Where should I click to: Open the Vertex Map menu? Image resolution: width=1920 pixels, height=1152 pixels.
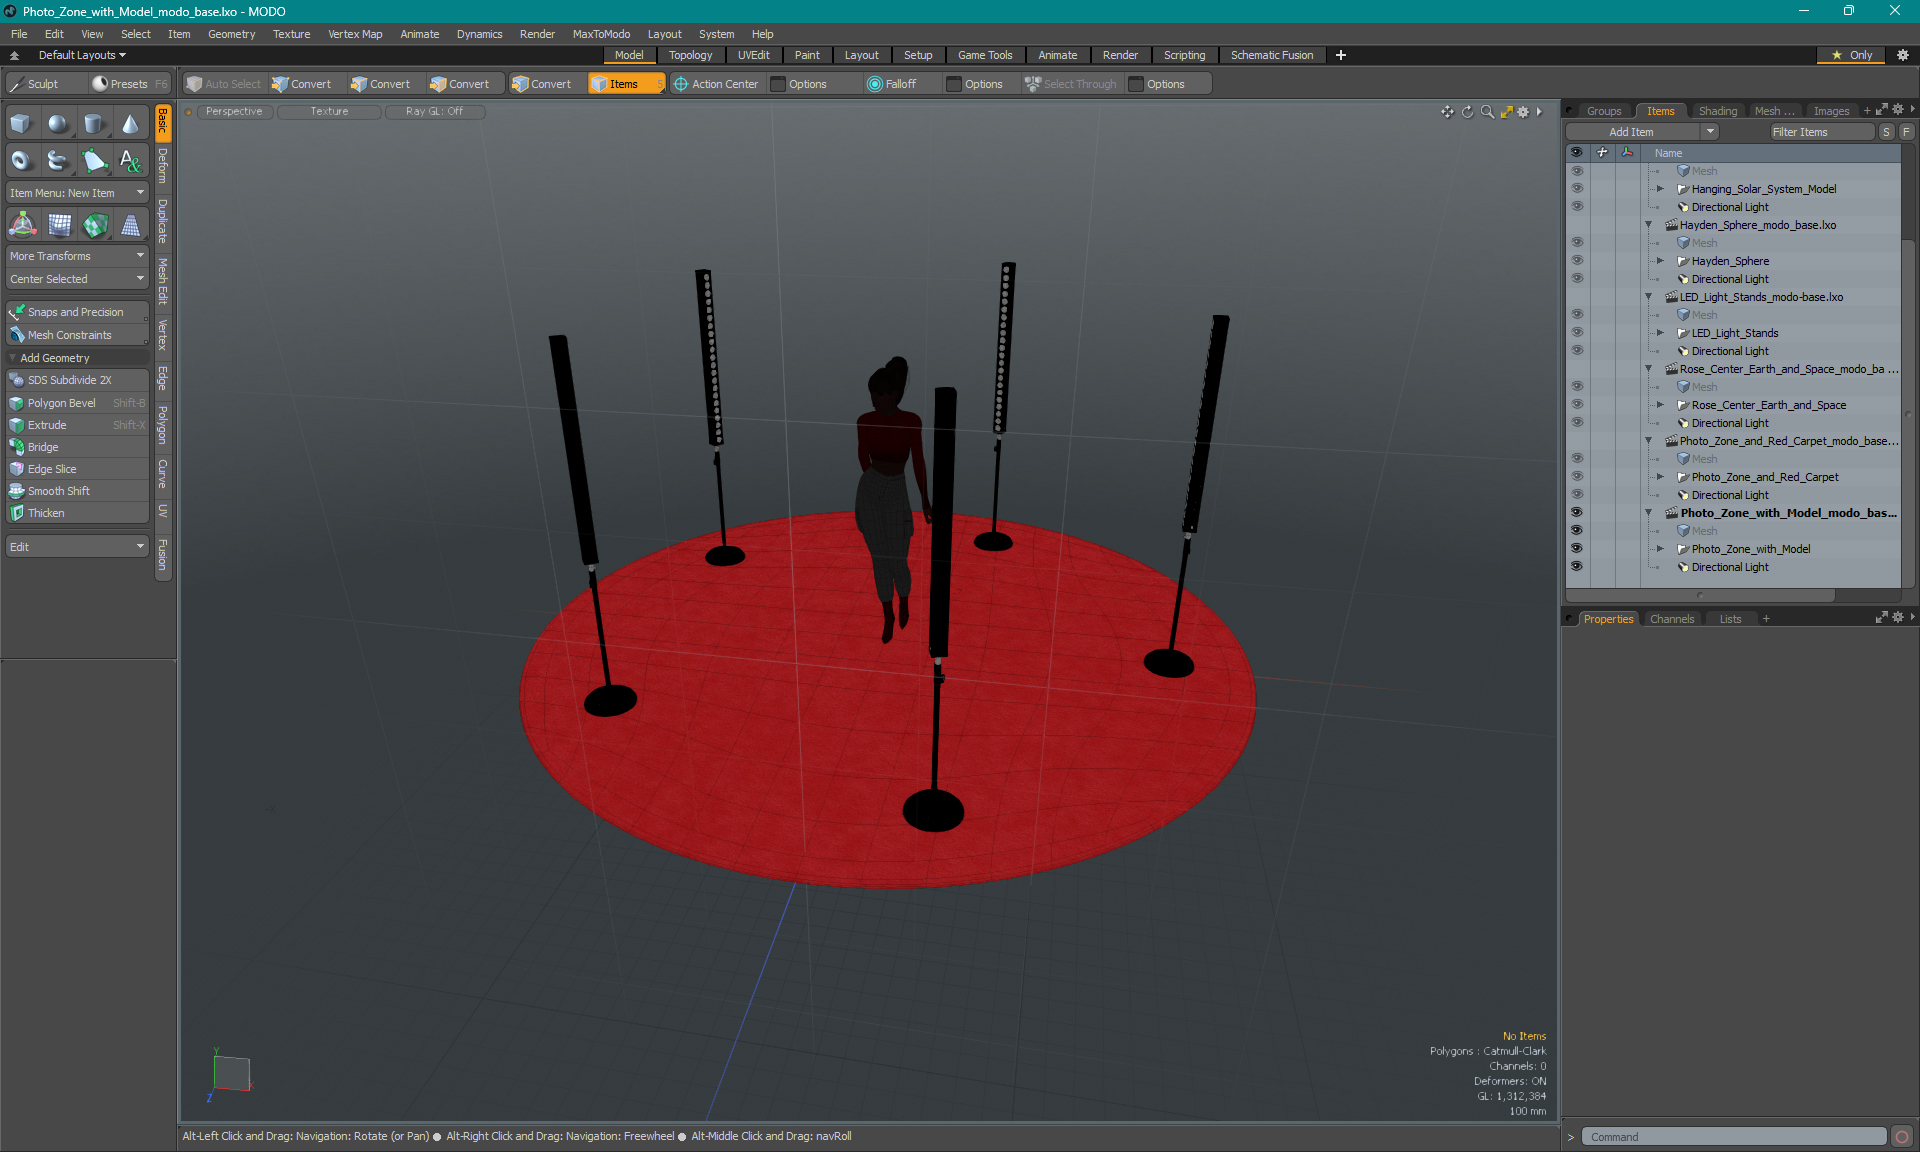355,34
